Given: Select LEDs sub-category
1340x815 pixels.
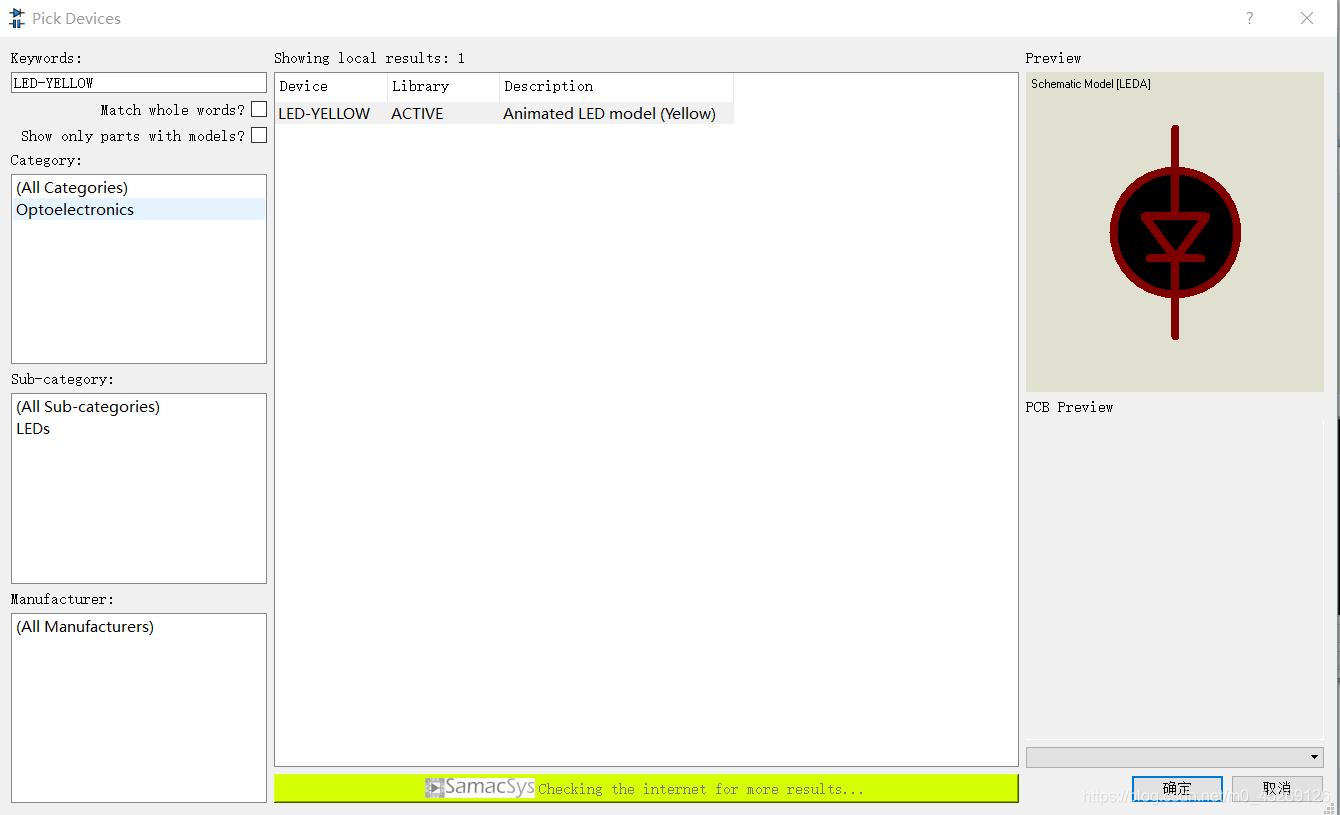Looking at the screenshot, I should click(x=139, y=428).
